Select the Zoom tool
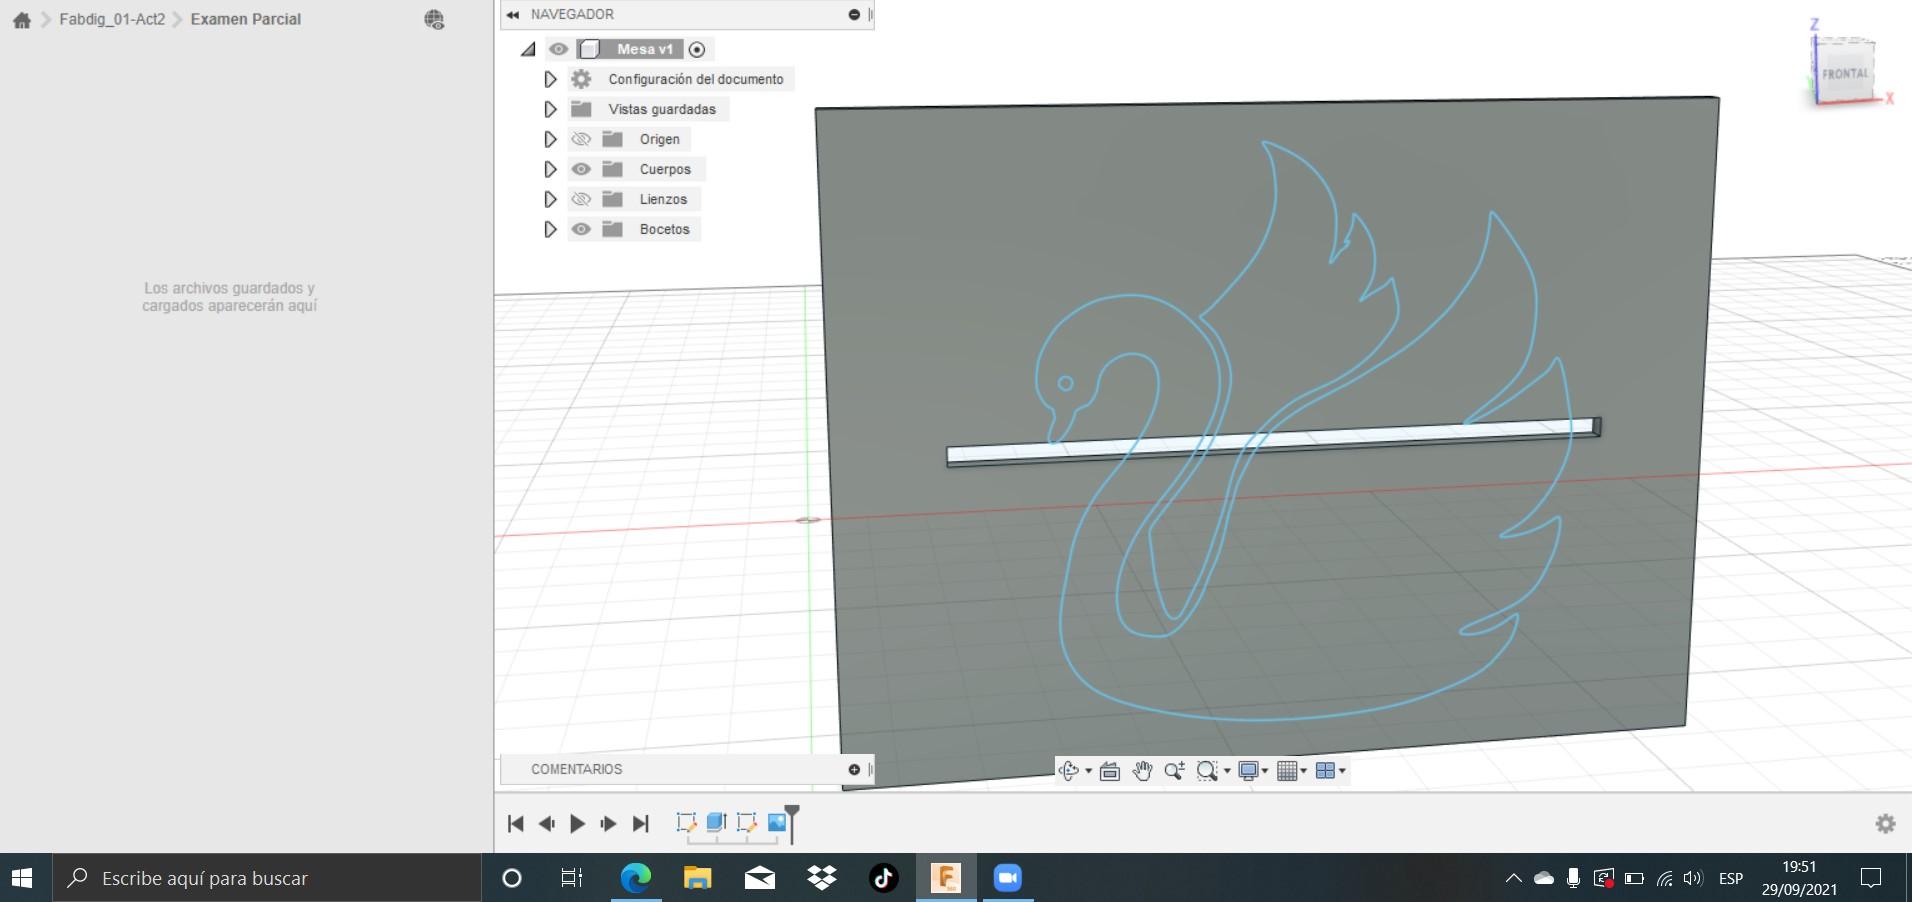The image size is (1912, 902). pyautogui.click(x=1175, y=771)
